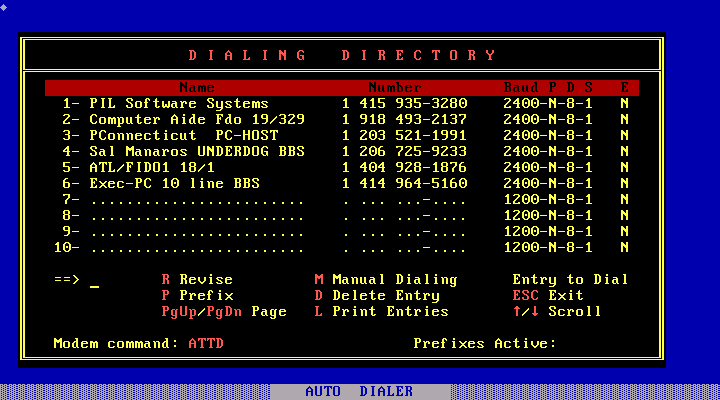Click the Baud P D S column header
Viewport: 720px width, 400px height.
tap(548, 87)
